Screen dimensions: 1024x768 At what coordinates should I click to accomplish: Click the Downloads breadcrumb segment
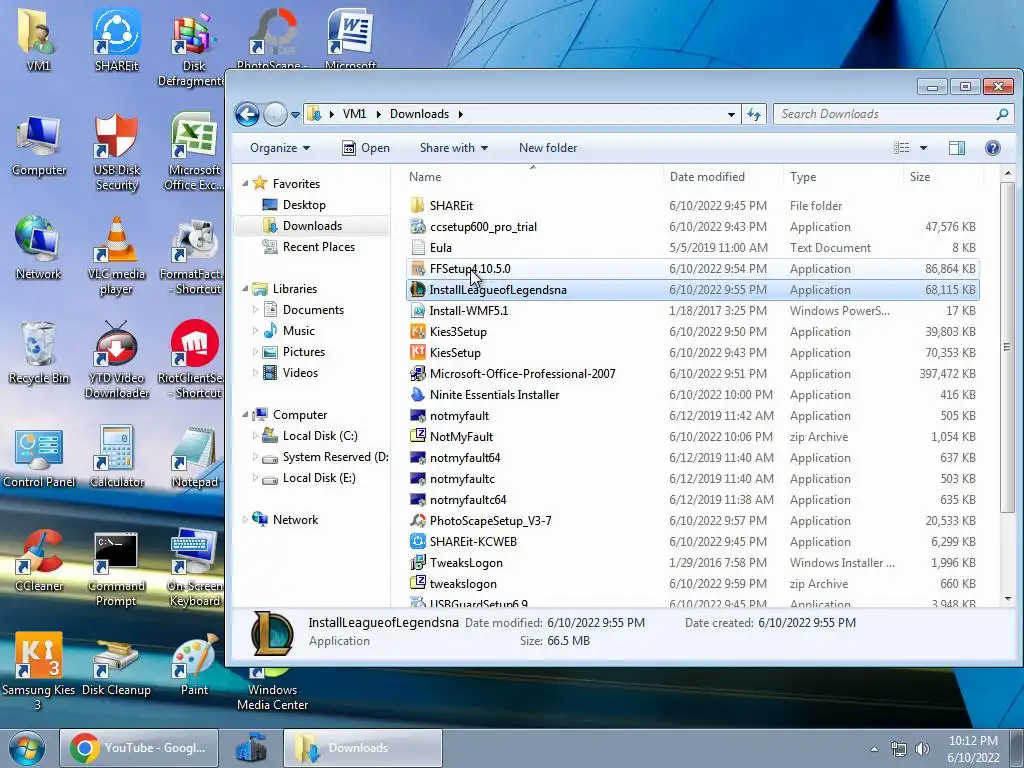pyautogui.click(x=419, y=114)
